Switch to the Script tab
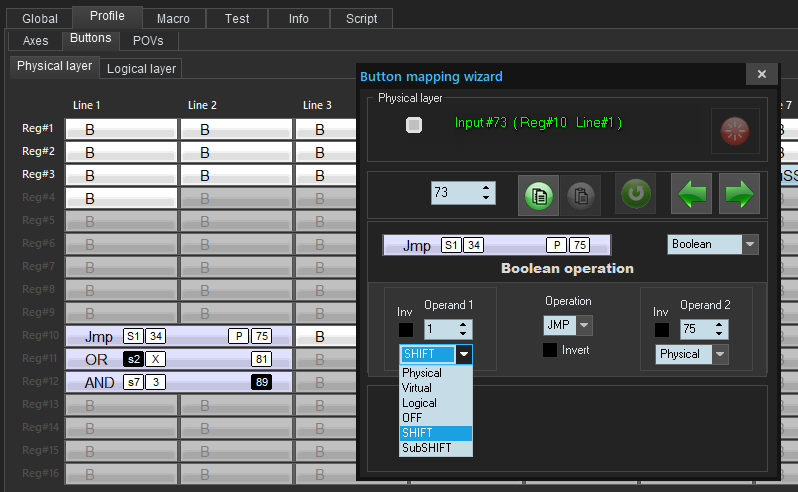 pyautogui.click(x=361, y=19)
